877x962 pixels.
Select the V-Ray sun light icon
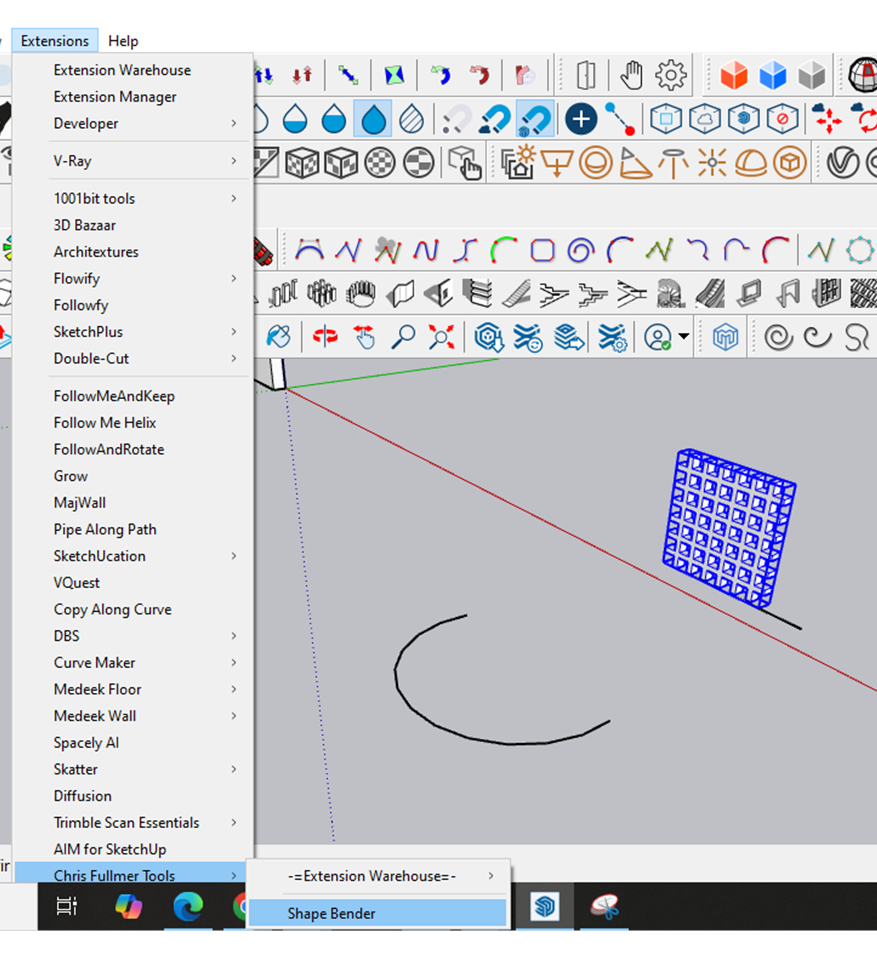click(519, 162)
